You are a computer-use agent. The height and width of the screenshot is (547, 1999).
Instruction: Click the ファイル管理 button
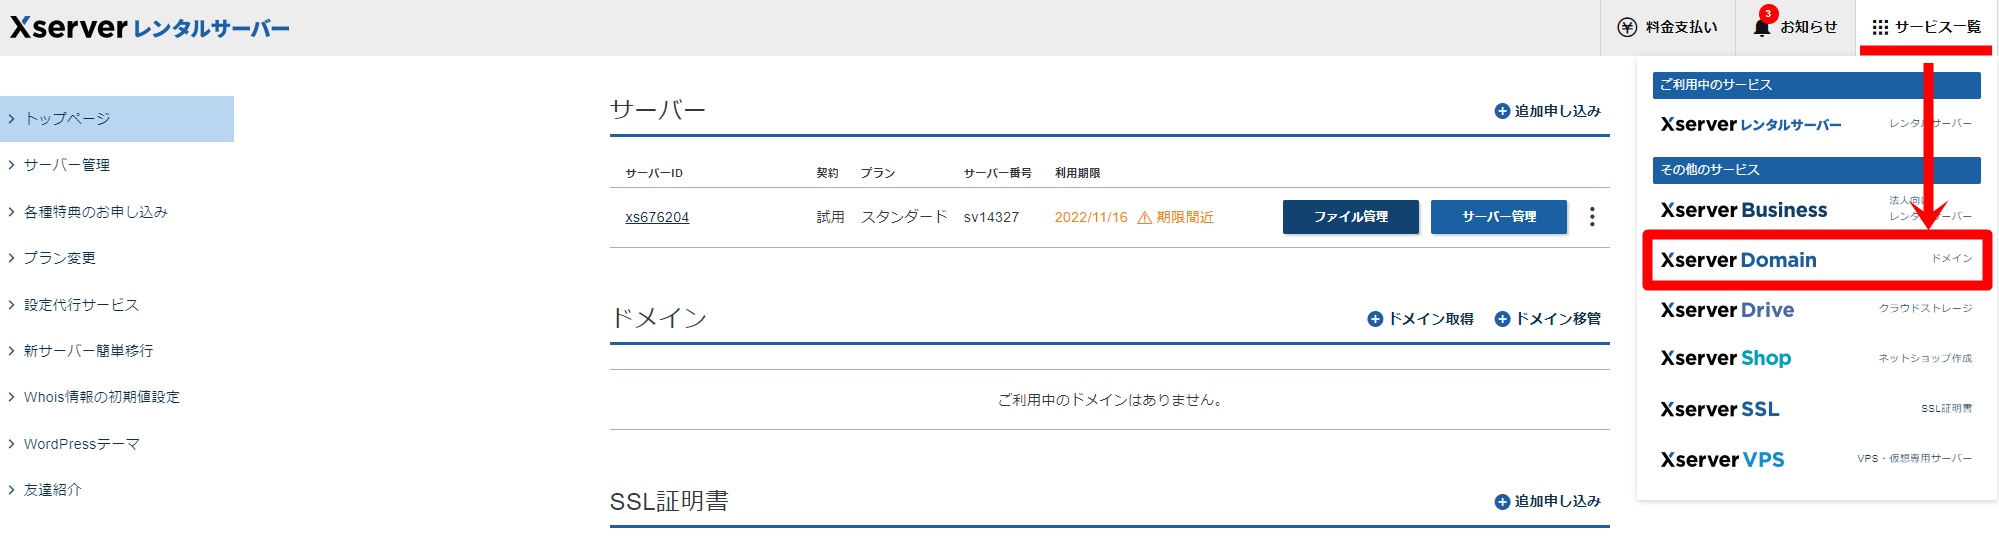1350,217
